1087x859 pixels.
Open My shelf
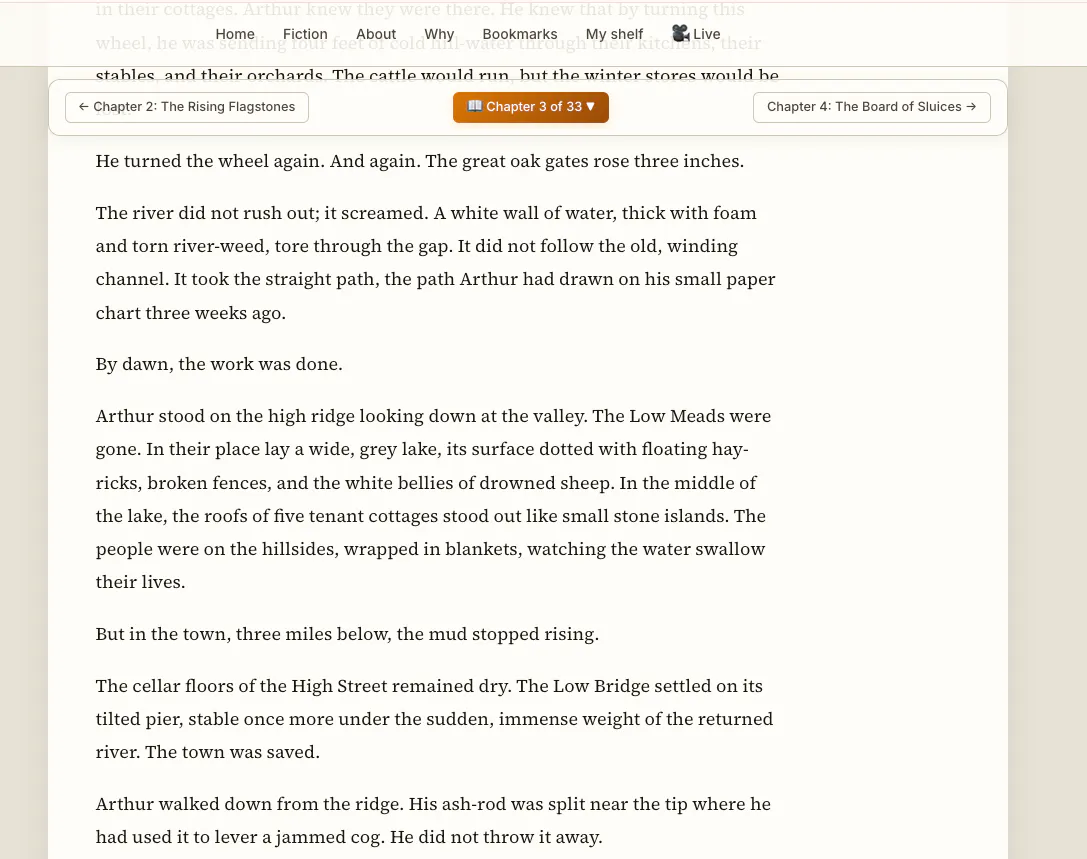click(x=614, y=34)
